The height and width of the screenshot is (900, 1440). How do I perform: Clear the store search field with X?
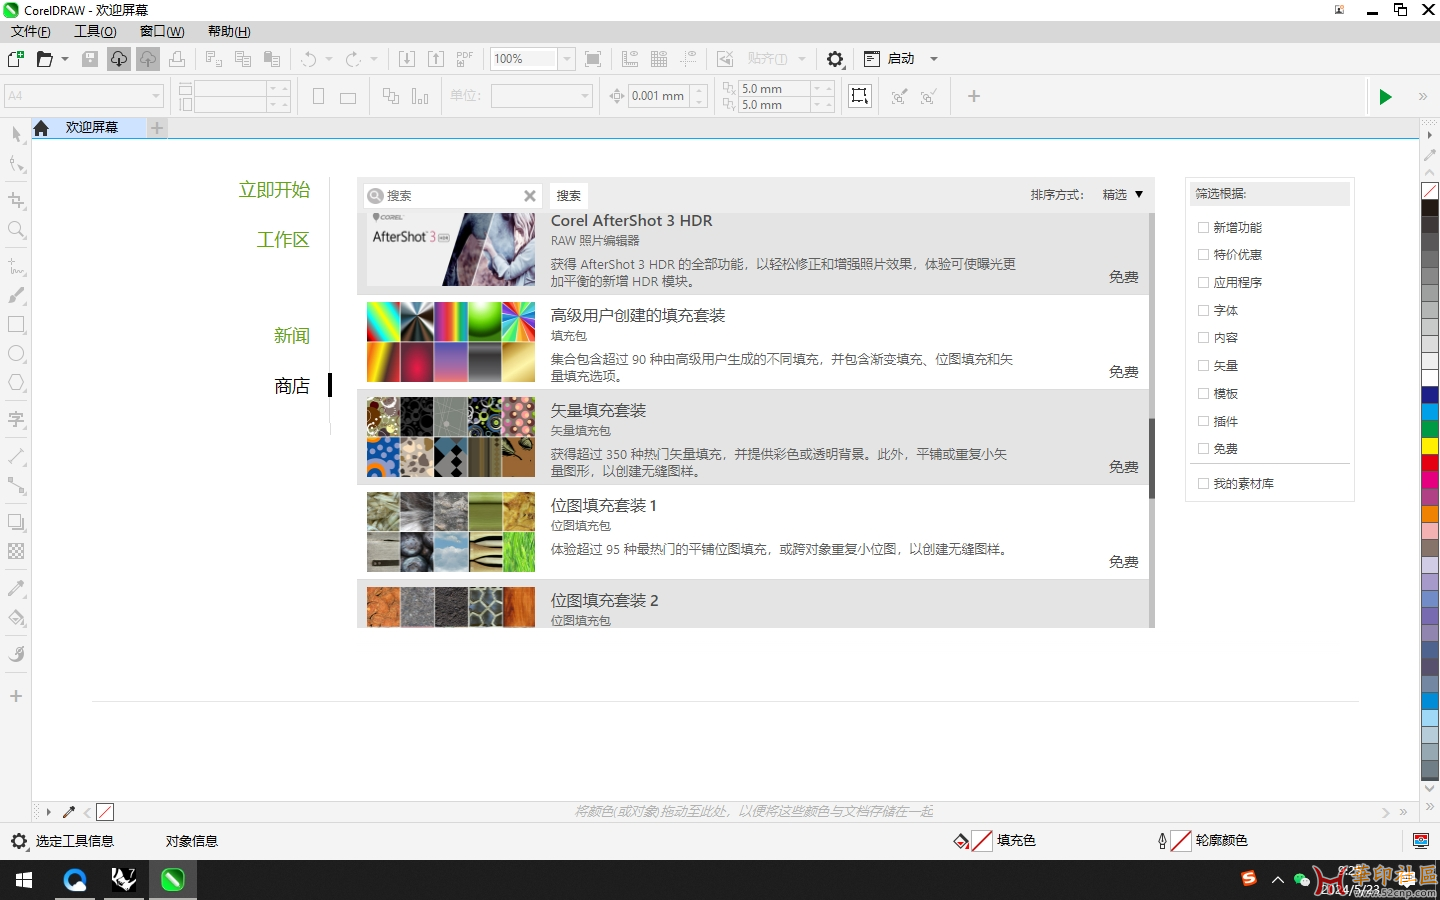coord(530,196)
